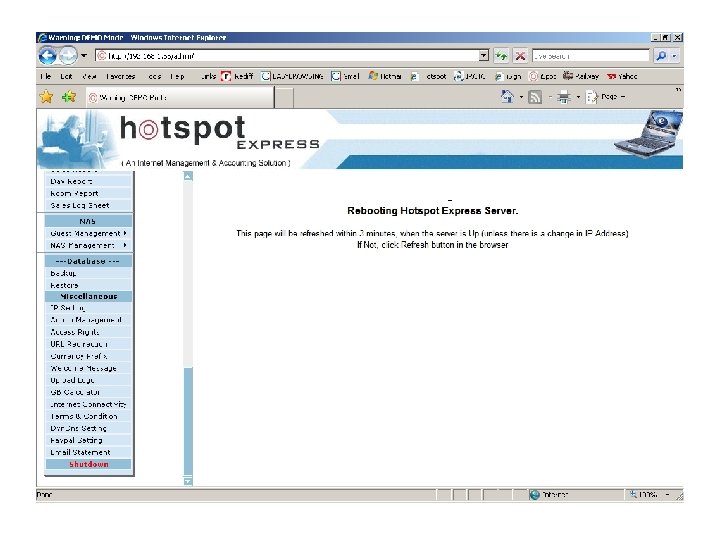Click the browser Back arrow button
The width and height of the screenshot is (720, 540).
pos(47,56)
